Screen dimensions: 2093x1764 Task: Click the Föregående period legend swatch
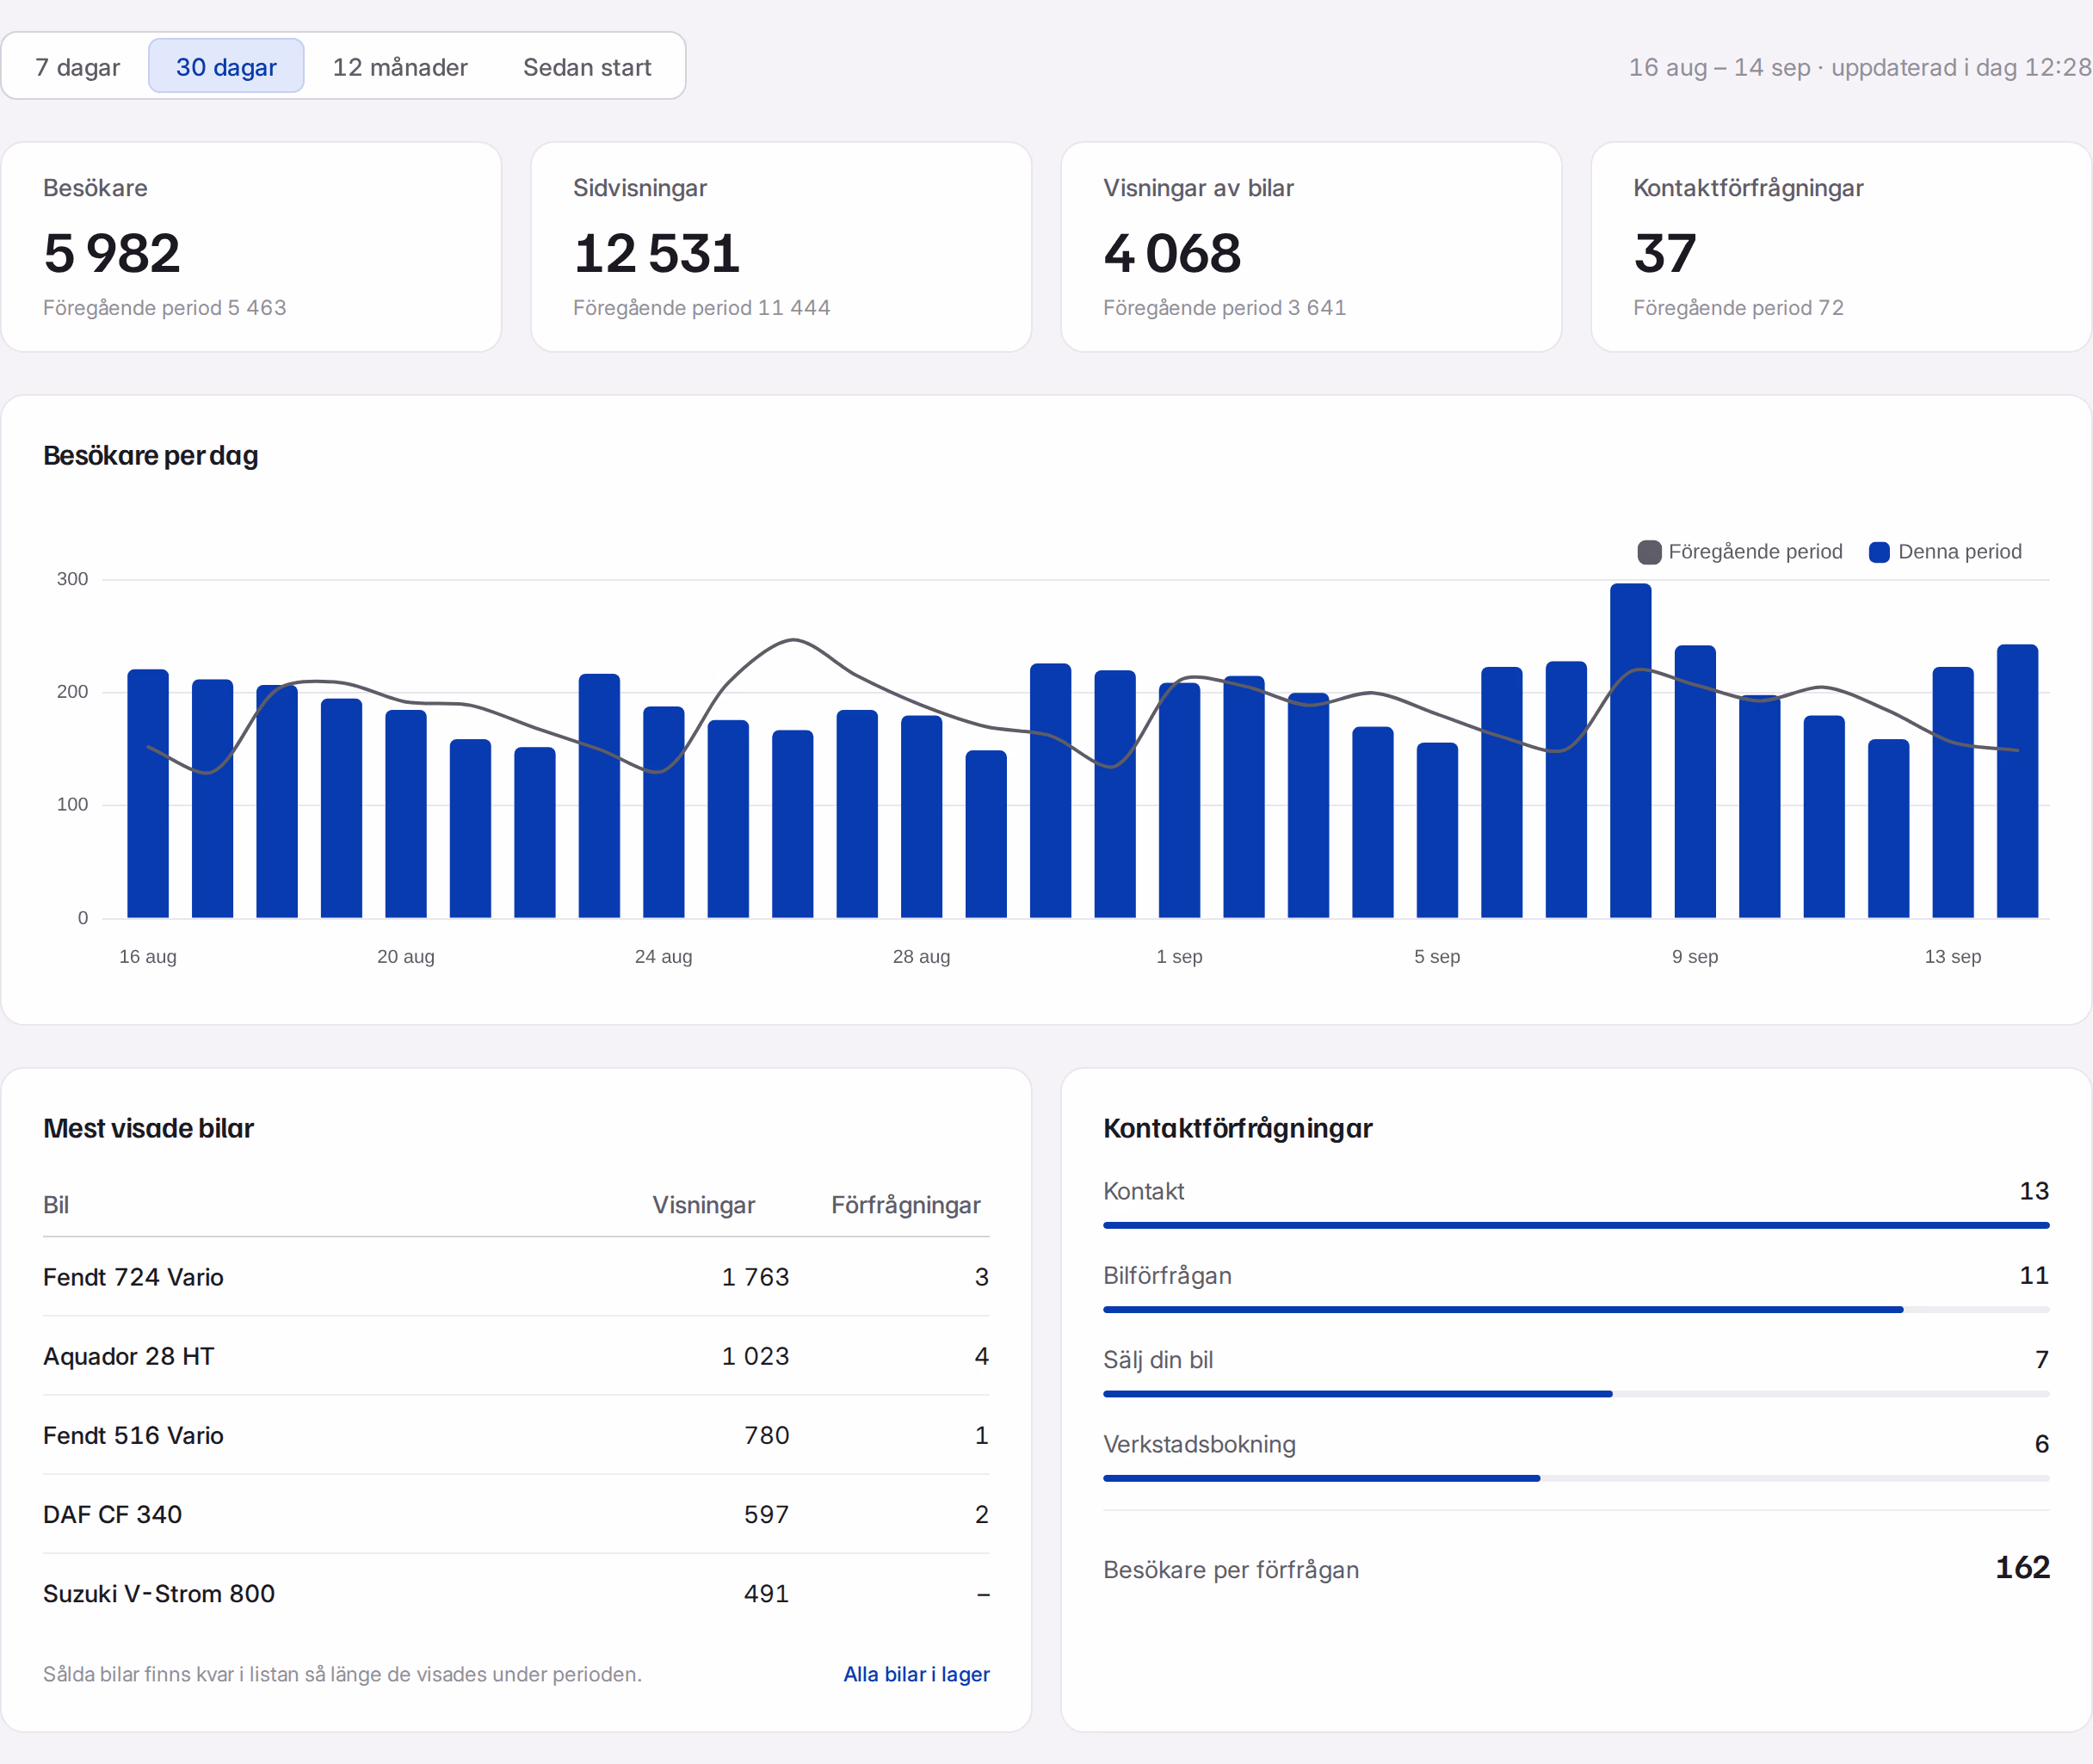coord(1649,552)
